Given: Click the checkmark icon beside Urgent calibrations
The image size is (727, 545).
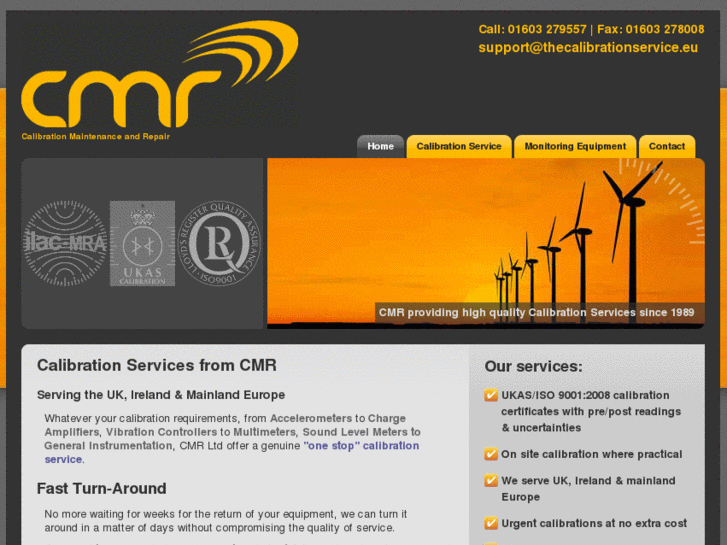Looking at the screenshot, I should pos(491,523).
